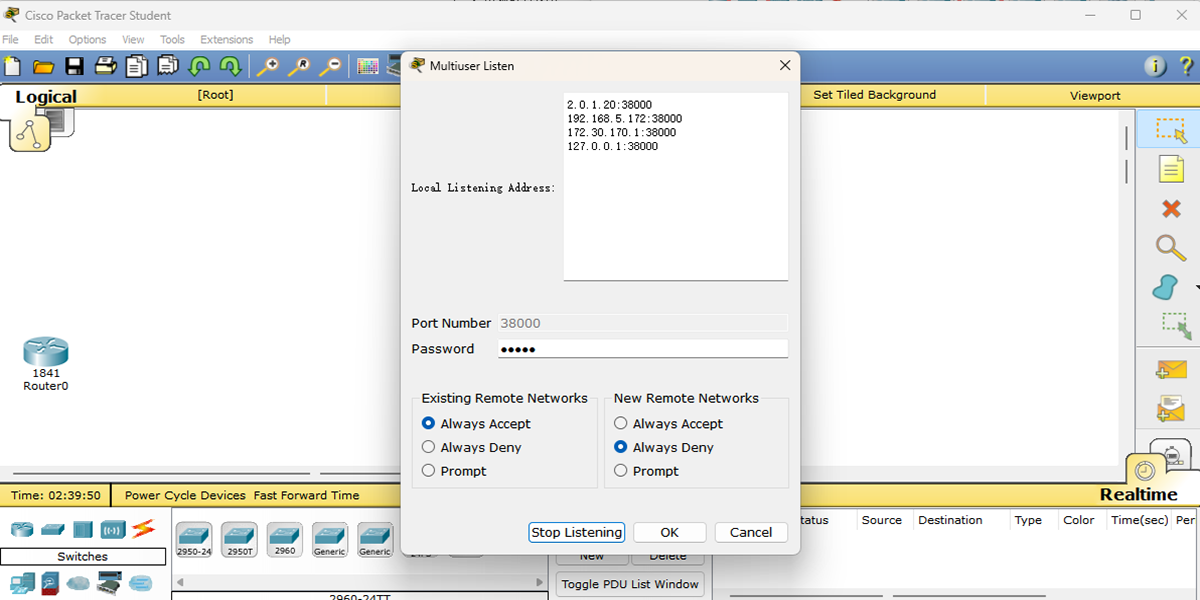Open the Help menu

(280, 40)
